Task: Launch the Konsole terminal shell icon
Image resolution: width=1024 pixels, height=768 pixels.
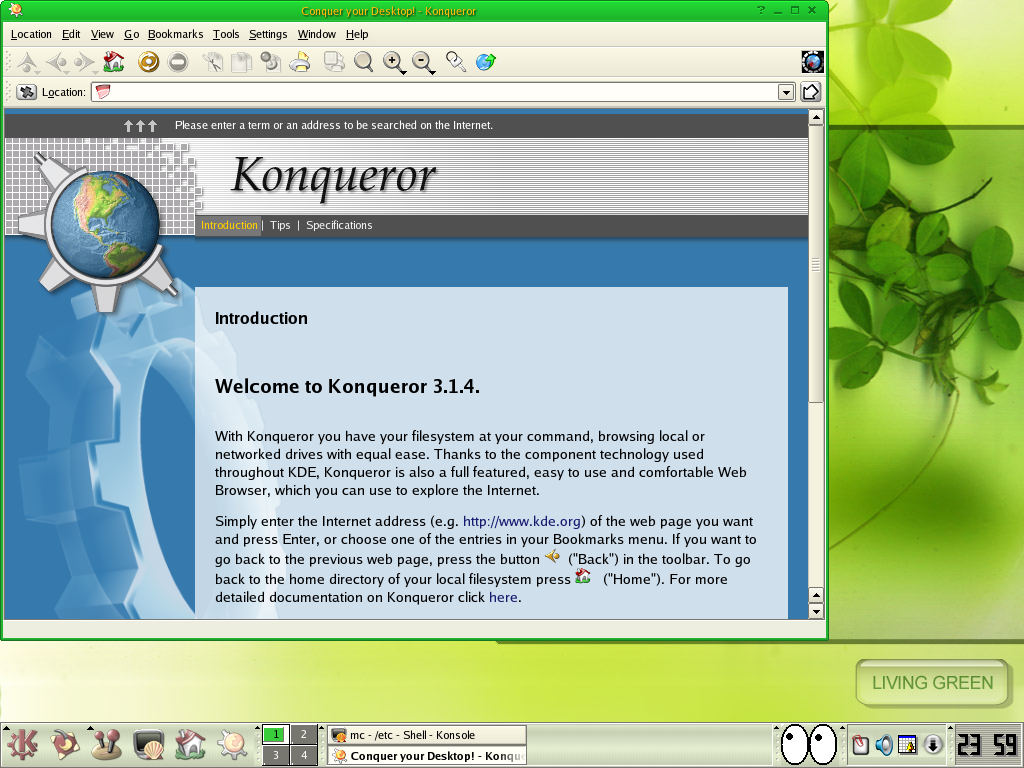Action: tap(148, 744)
